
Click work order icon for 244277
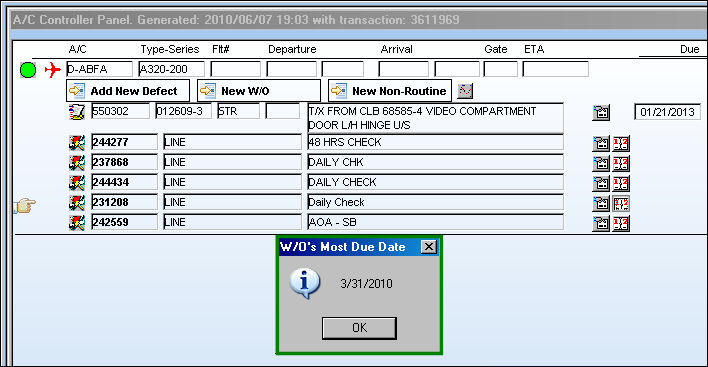[77, 143]
